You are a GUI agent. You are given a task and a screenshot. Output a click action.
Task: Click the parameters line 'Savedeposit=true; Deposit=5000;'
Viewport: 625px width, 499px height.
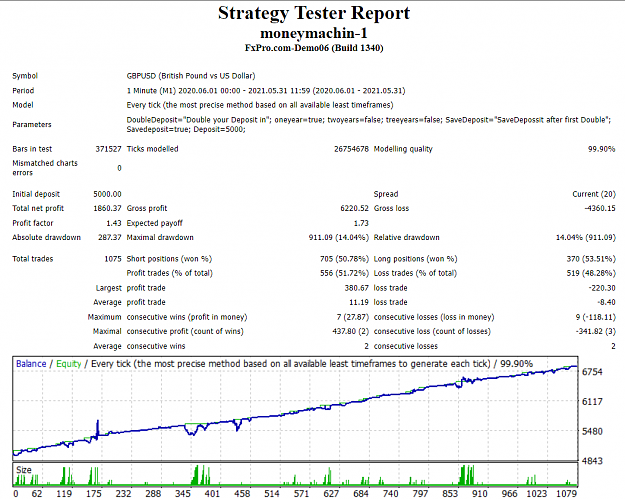(186, 129)
